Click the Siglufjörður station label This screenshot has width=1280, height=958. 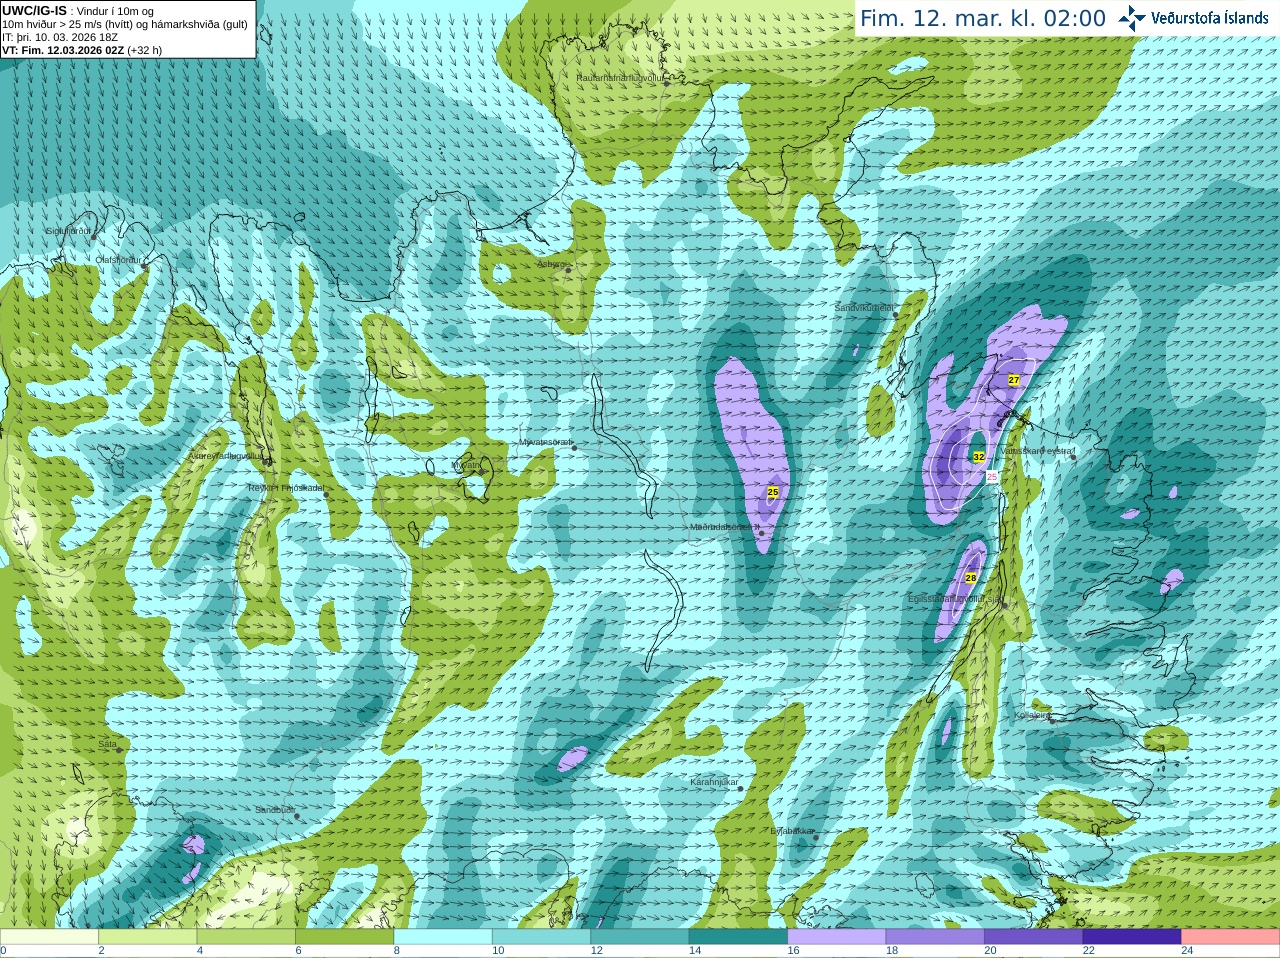pyautogui.click(x=68, y=231)
